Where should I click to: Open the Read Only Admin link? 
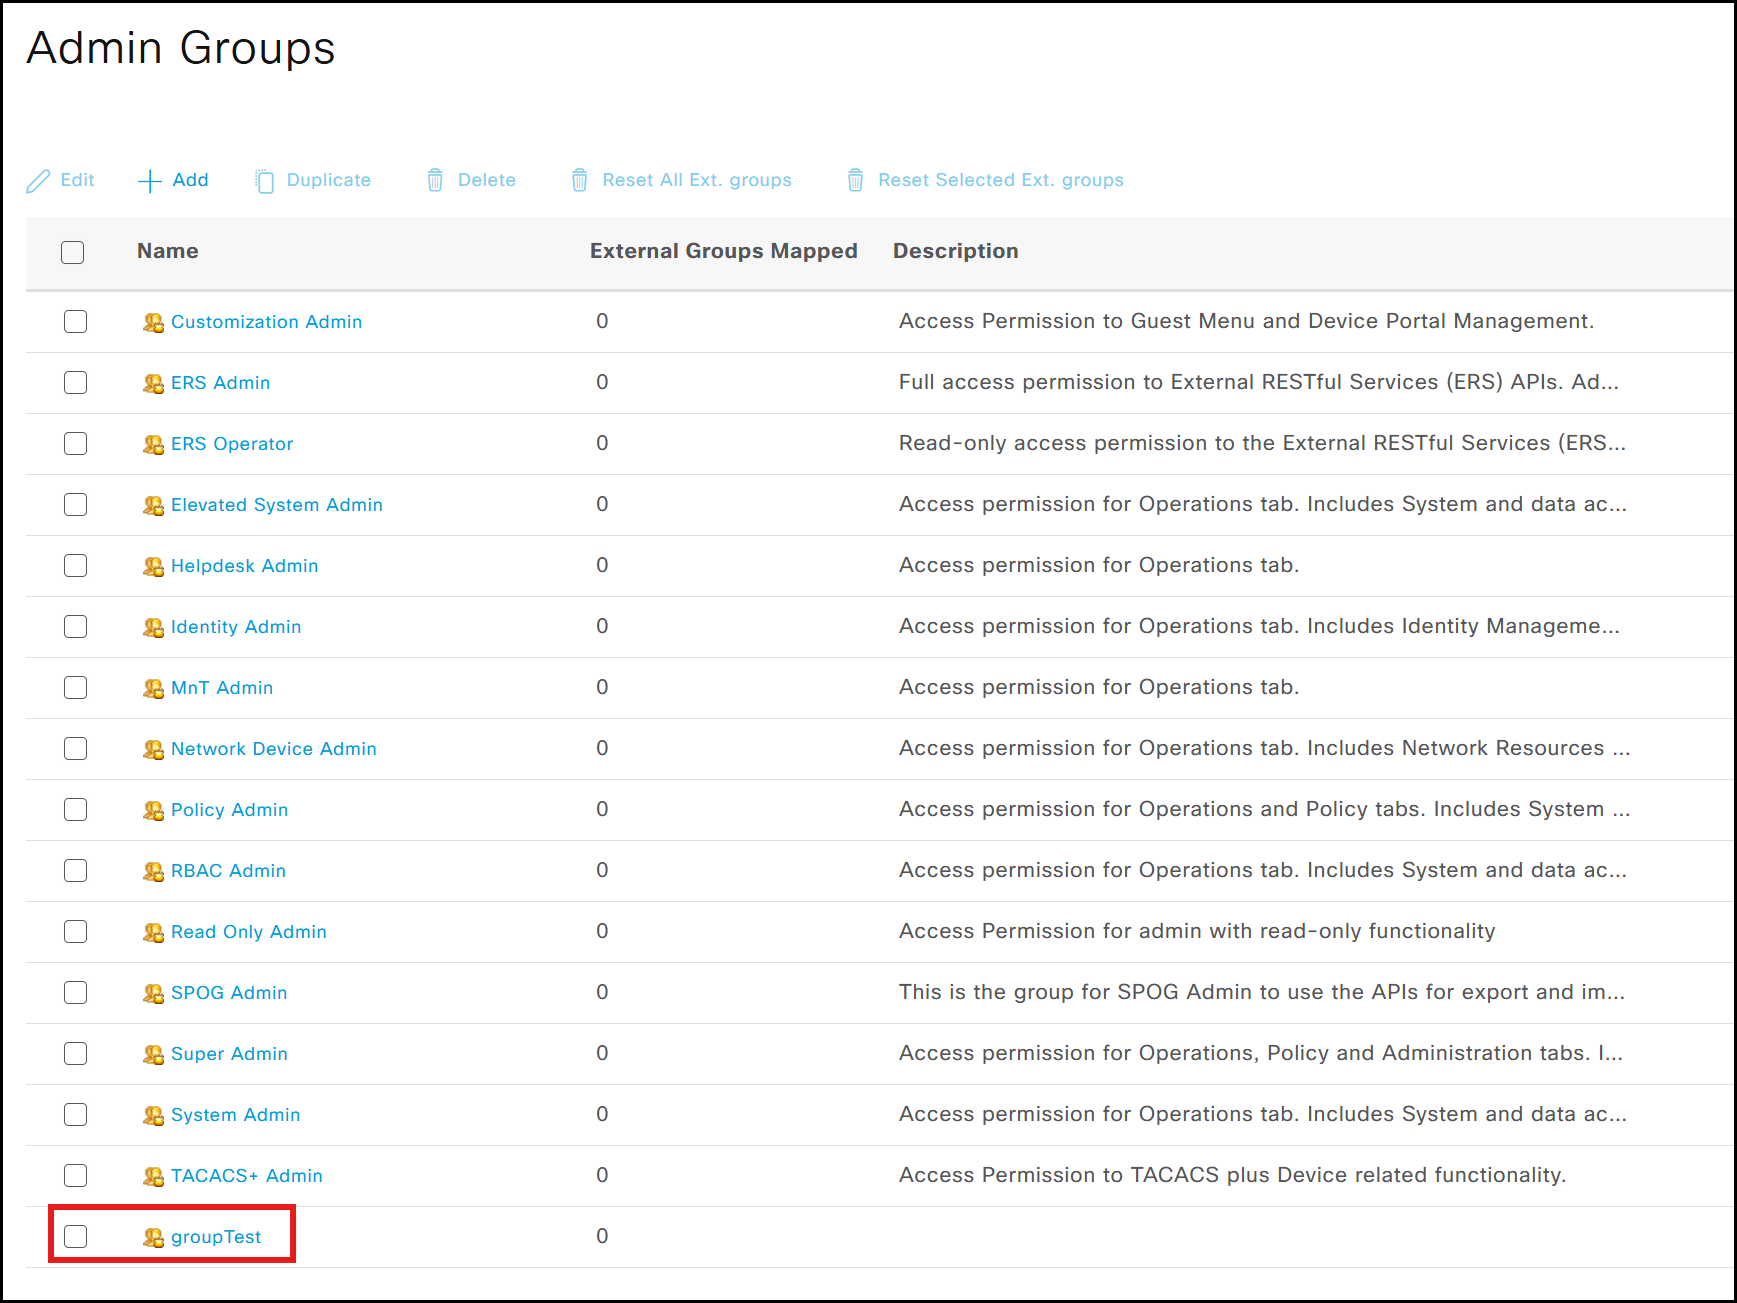[x=248, y=932]
